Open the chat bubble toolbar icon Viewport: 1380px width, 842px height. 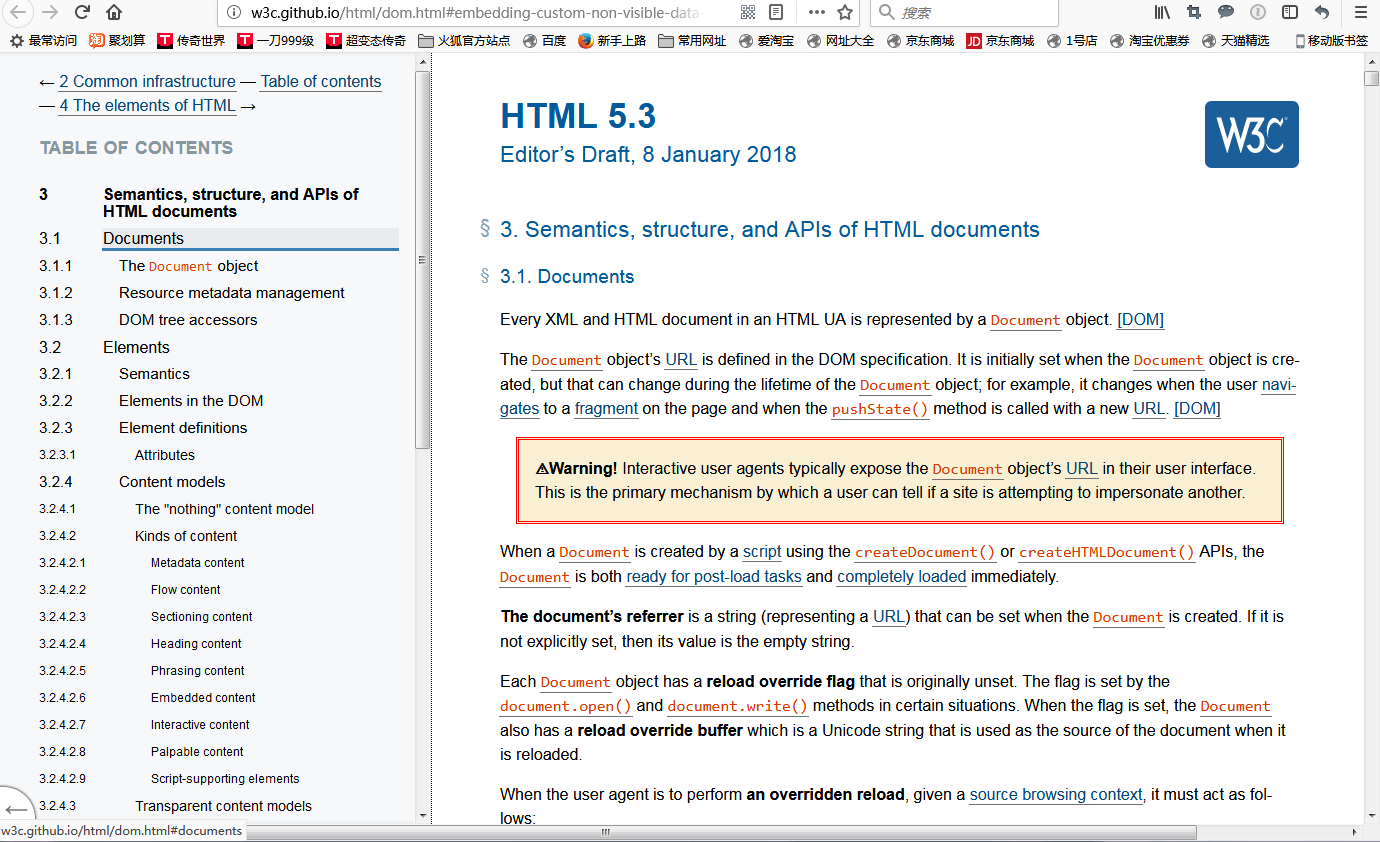1226,12
